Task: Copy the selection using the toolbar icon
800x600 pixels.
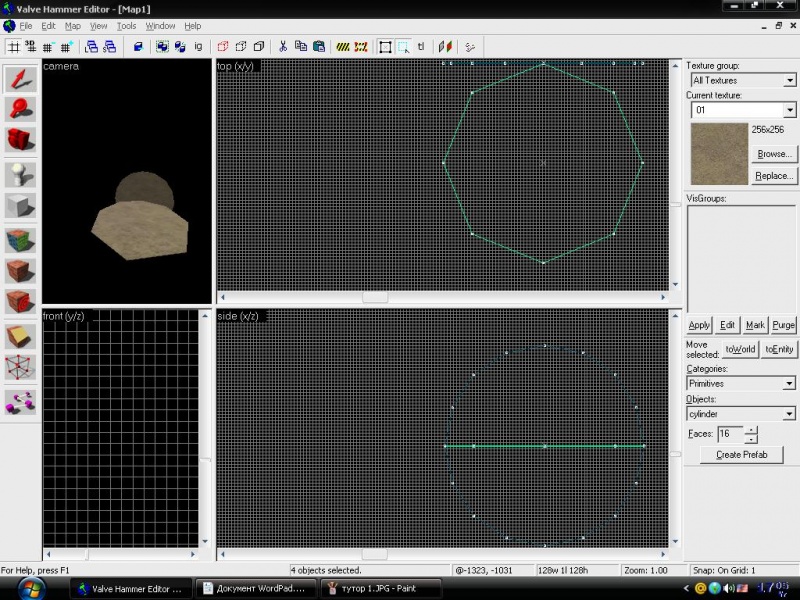Action: point(301,47)
